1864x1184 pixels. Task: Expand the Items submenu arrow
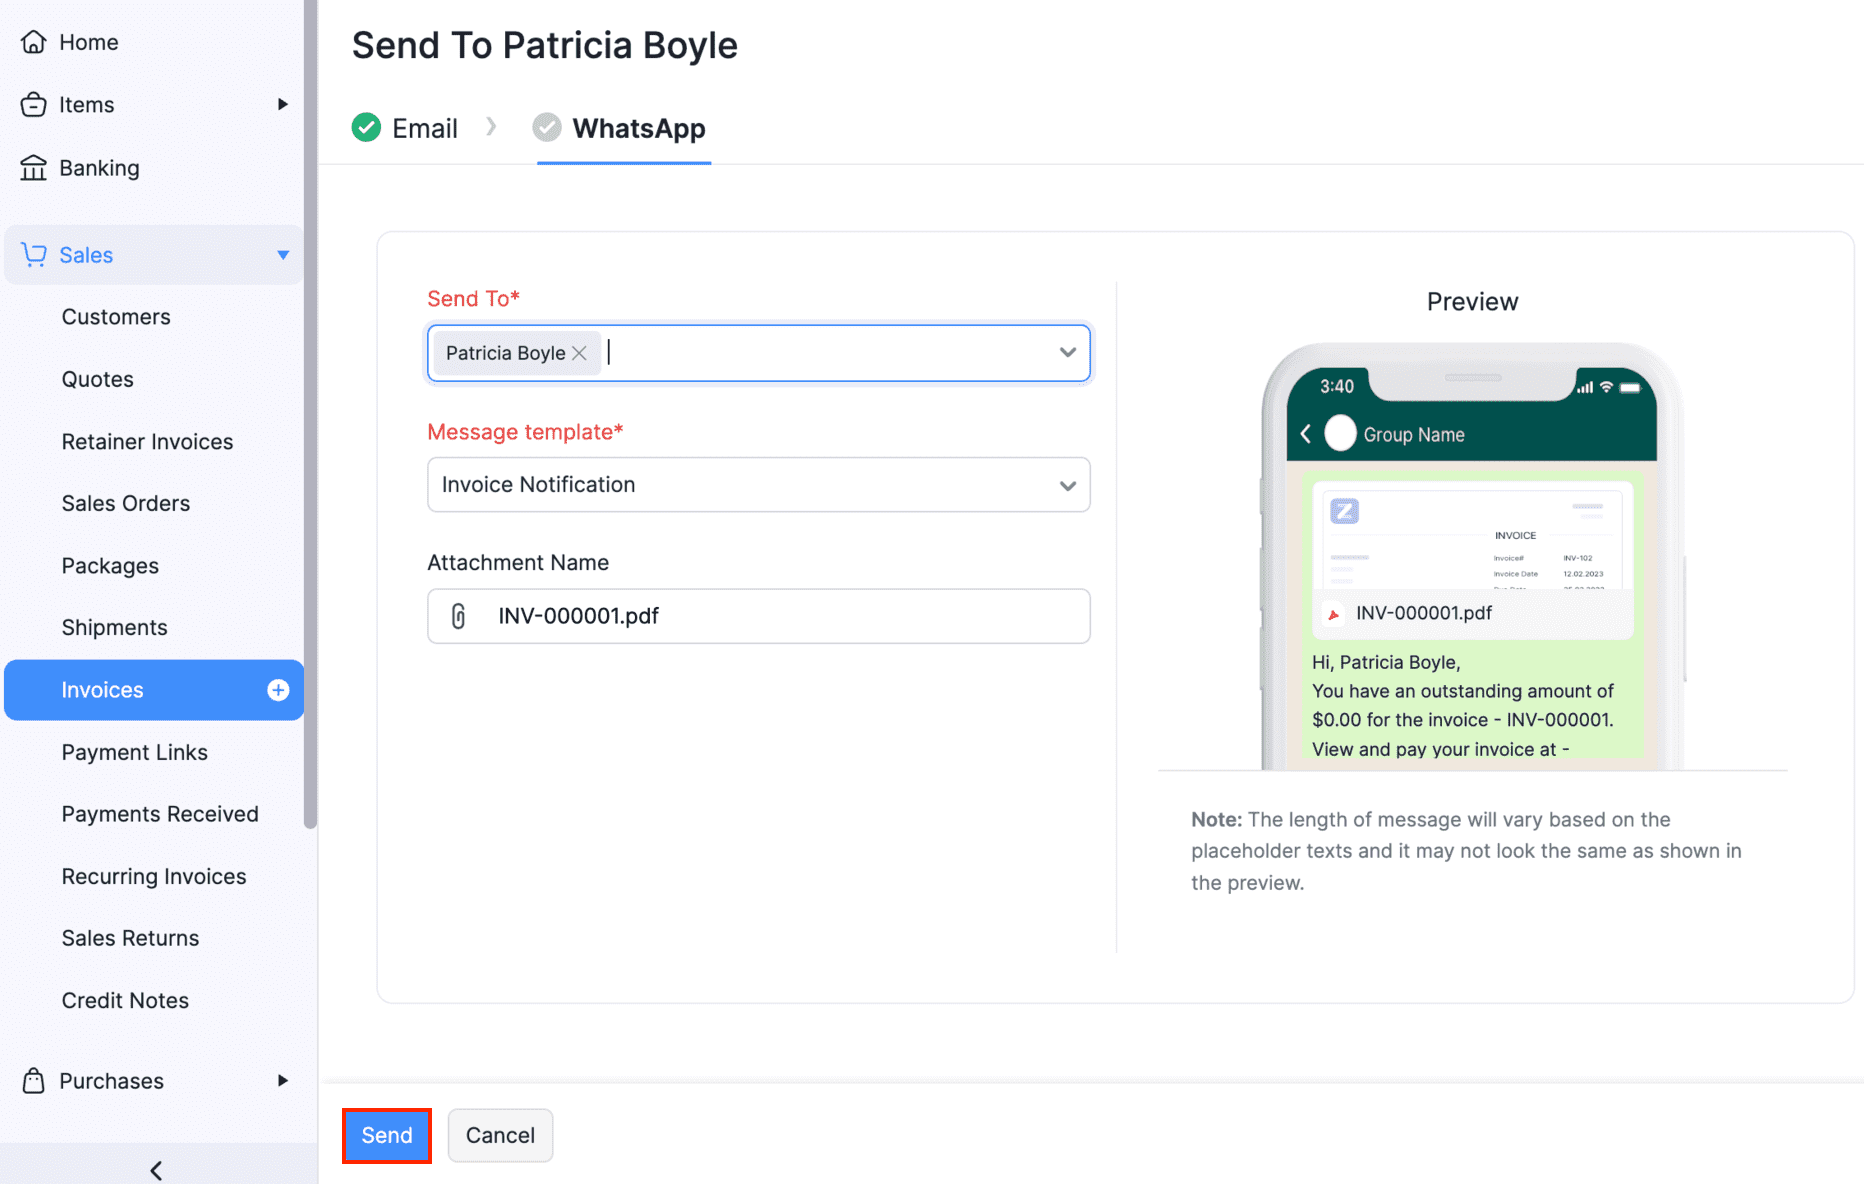coord(284,104)
